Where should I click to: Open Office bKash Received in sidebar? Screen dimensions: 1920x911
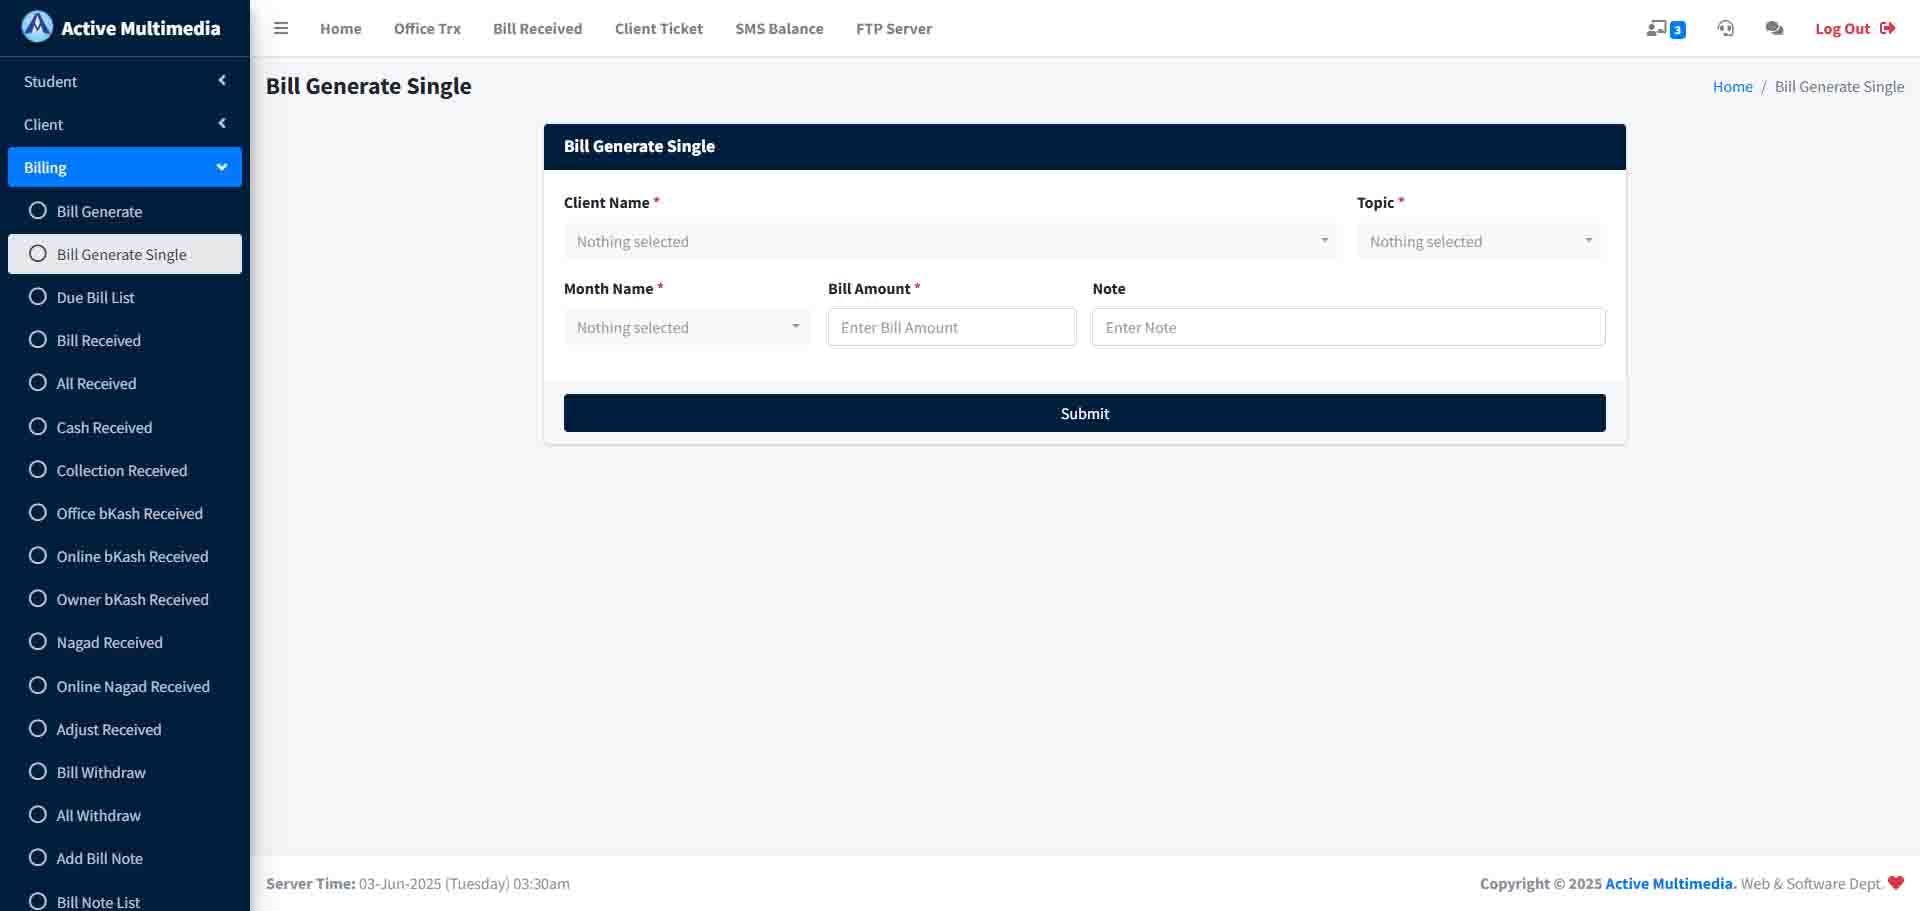(125, 513)
